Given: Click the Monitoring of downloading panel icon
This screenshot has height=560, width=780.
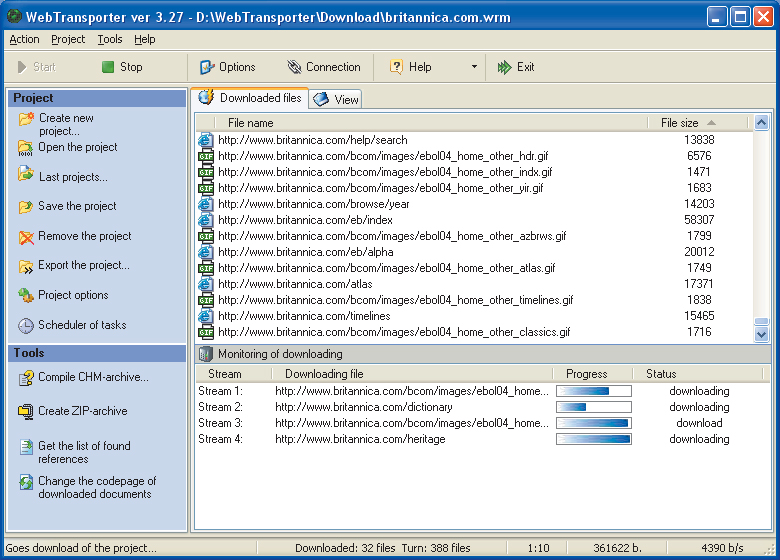Looking at the screenshot, I should coord(205,354).
